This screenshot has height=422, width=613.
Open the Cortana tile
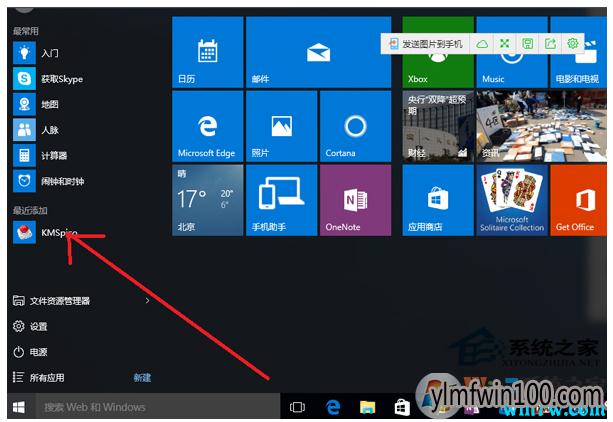coord(355,126)
